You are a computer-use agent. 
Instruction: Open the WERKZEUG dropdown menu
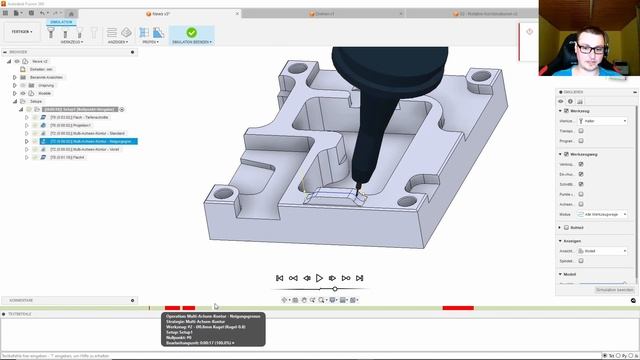coord(72,42)
